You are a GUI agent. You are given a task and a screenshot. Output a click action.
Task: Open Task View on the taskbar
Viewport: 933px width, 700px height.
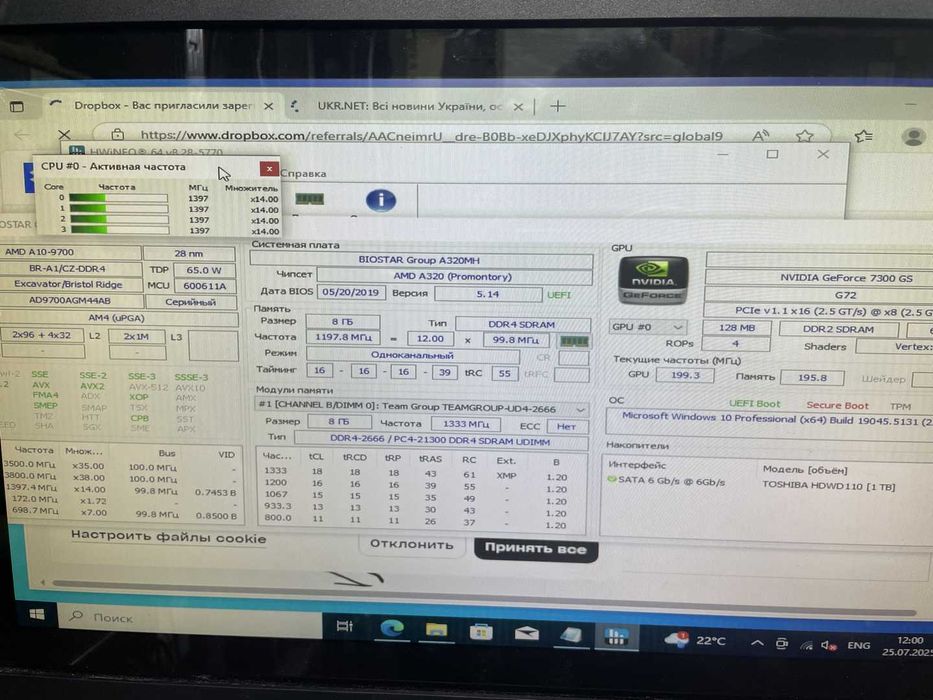[x=345, y=626]
